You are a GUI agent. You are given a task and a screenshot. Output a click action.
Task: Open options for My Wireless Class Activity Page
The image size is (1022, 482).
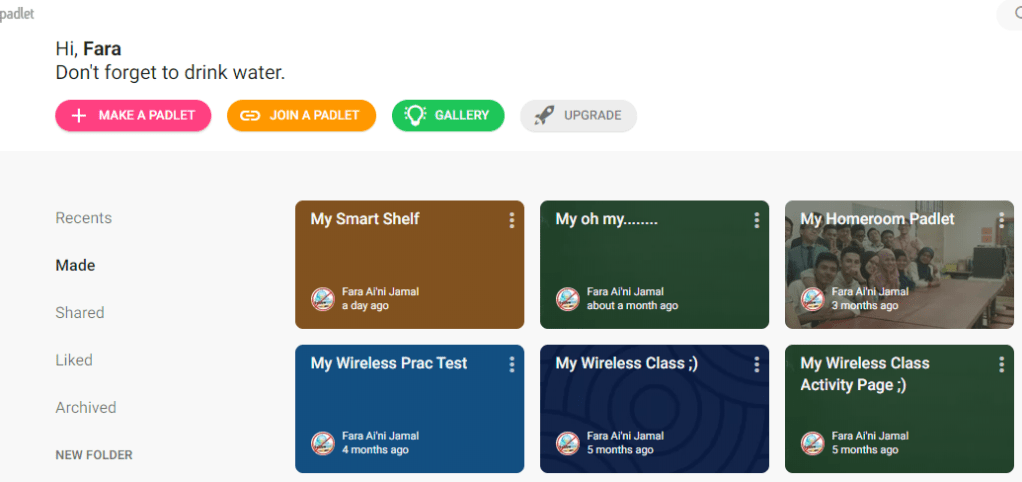coord(1002,364)
